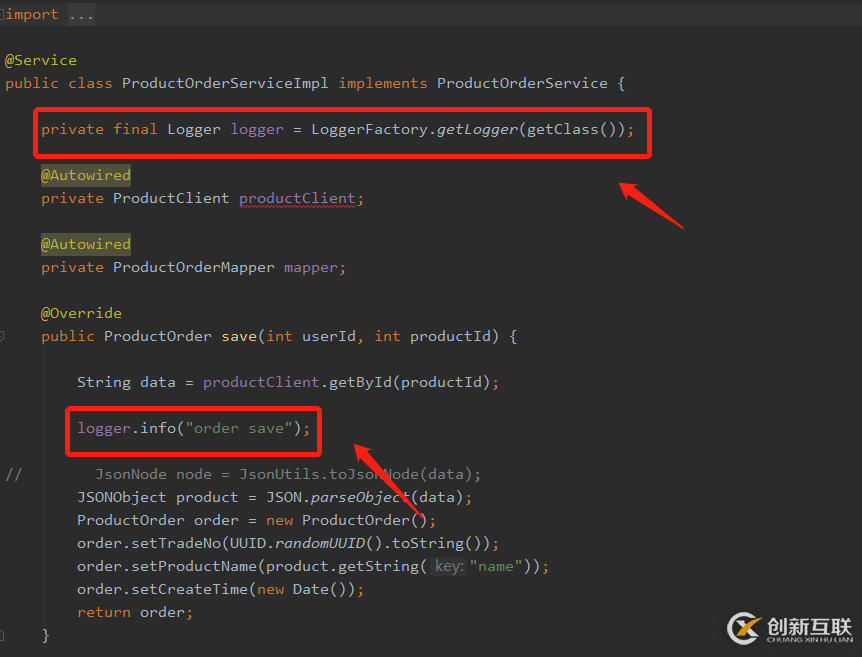
Task: Click @Autowired above productClient
Action: [x=86, y=175]
